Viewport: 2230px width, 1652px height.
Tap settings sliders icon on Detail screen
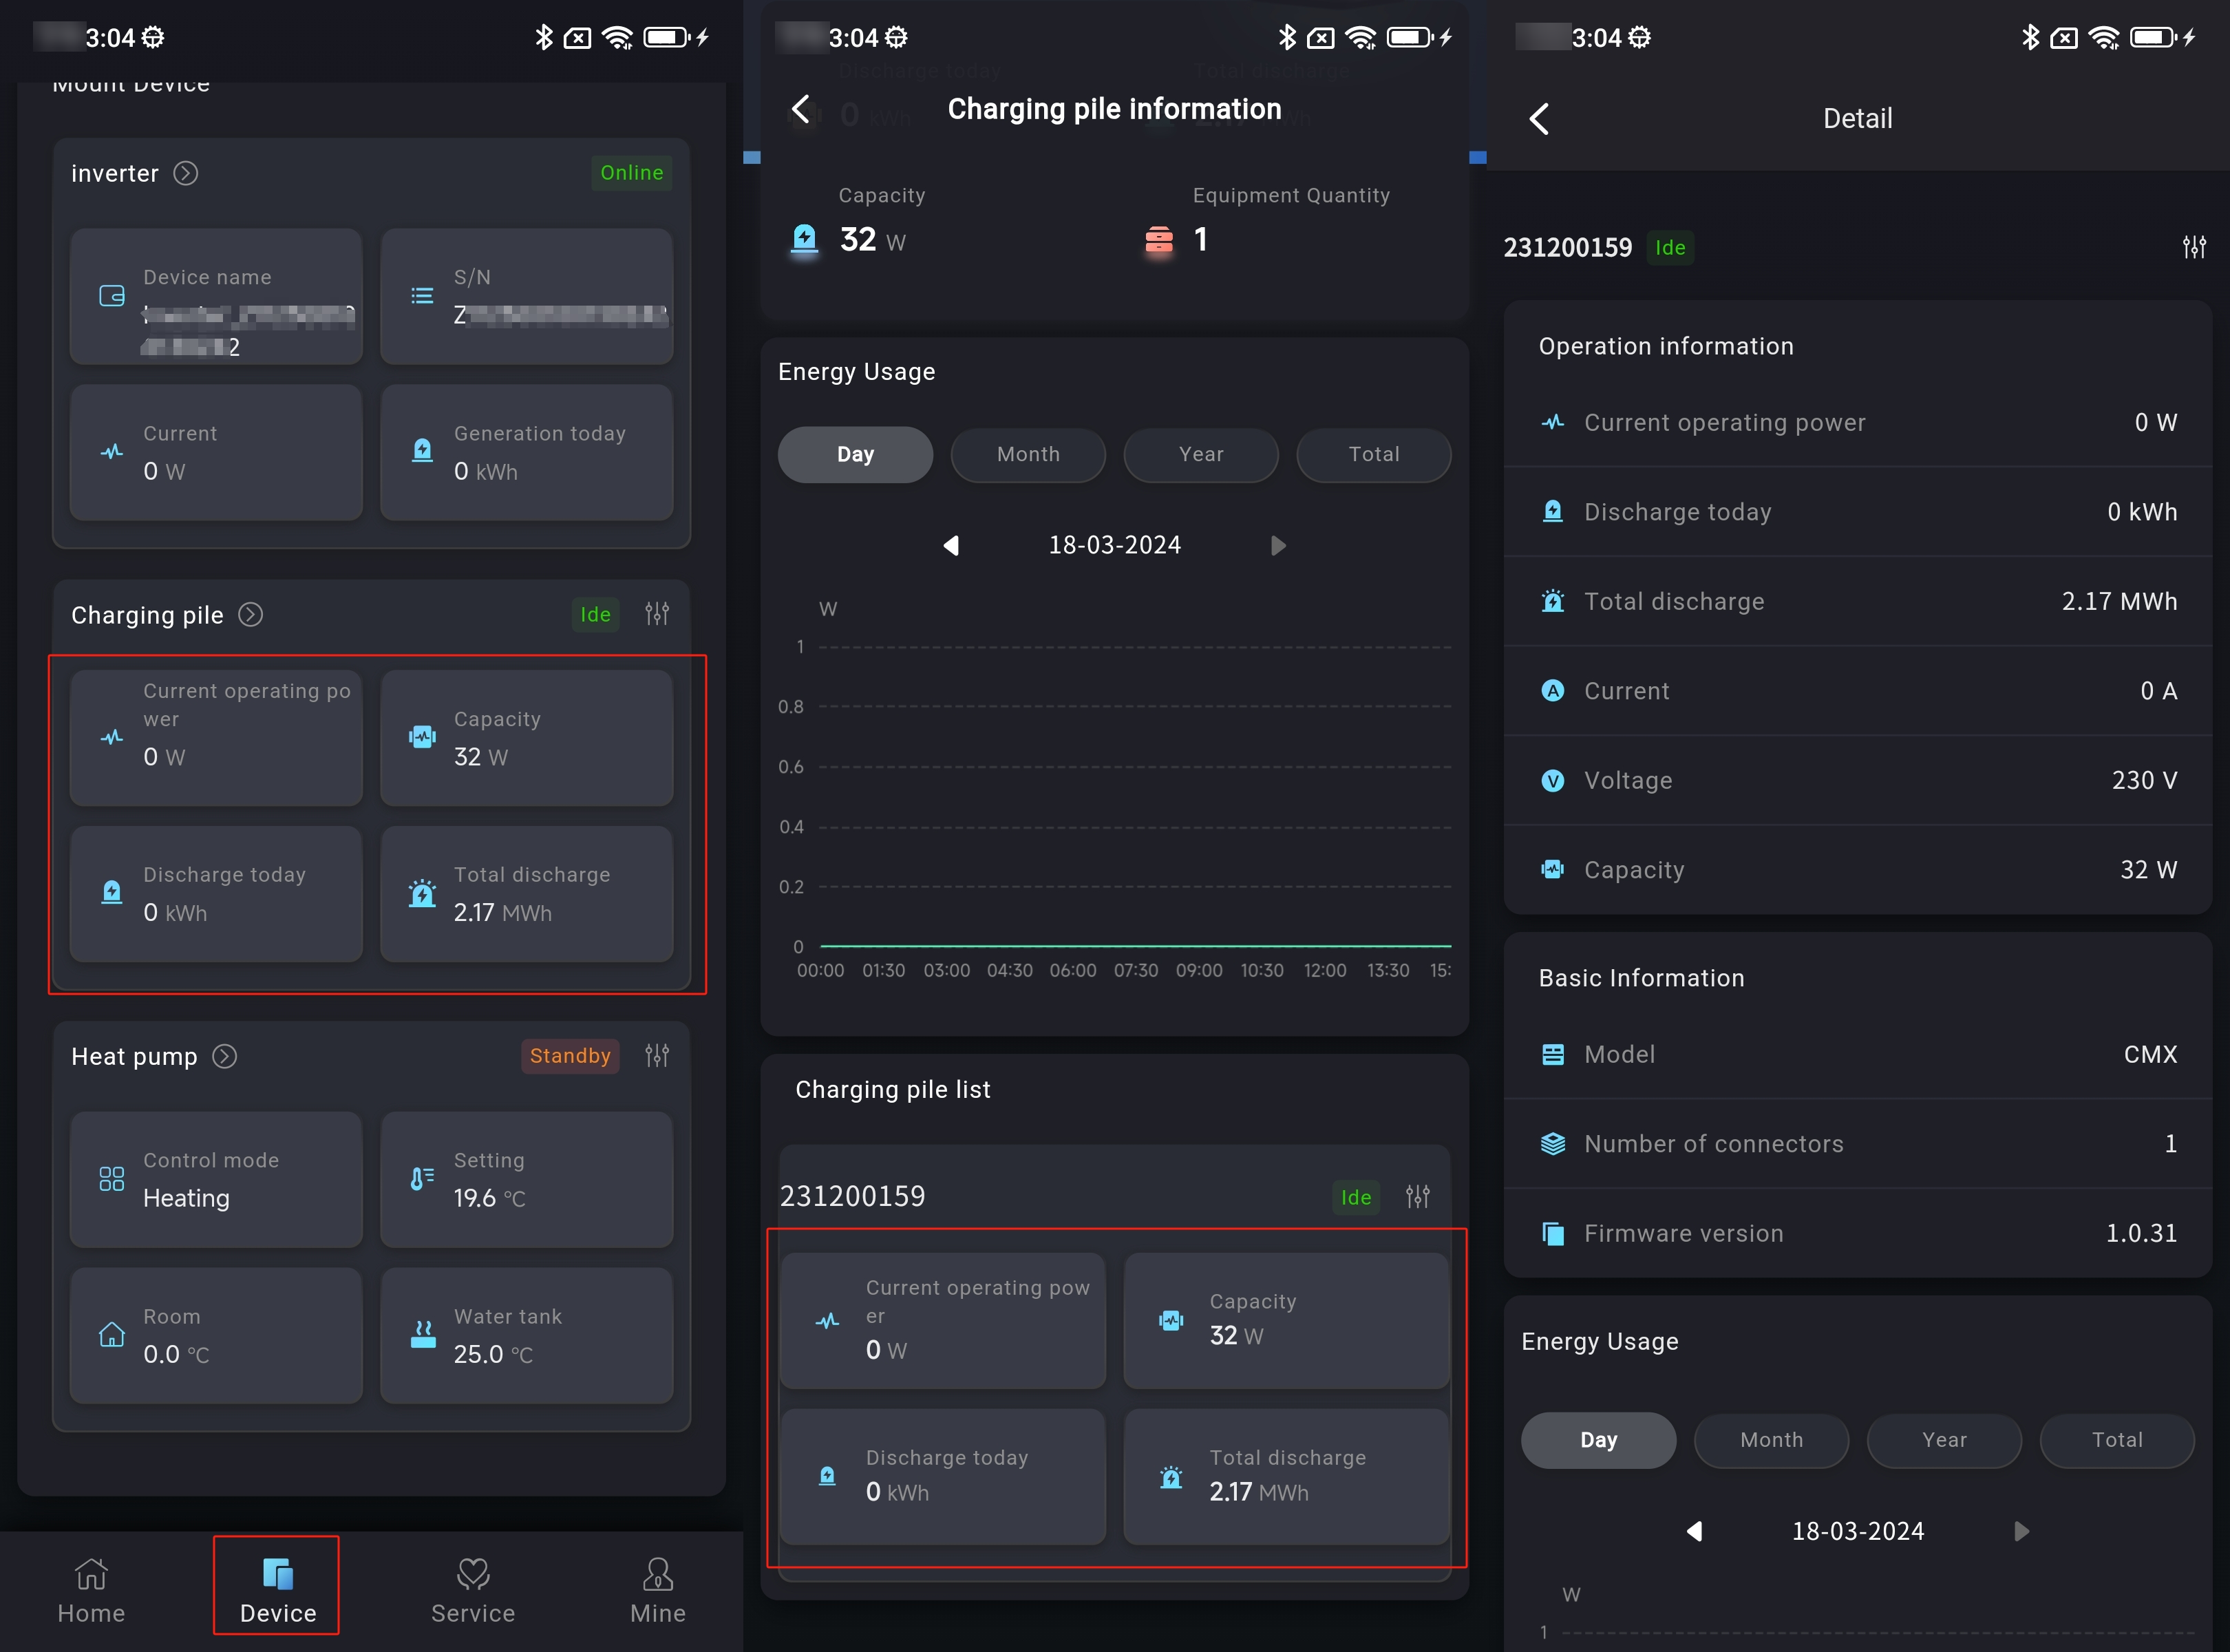tap(2193, 247)
